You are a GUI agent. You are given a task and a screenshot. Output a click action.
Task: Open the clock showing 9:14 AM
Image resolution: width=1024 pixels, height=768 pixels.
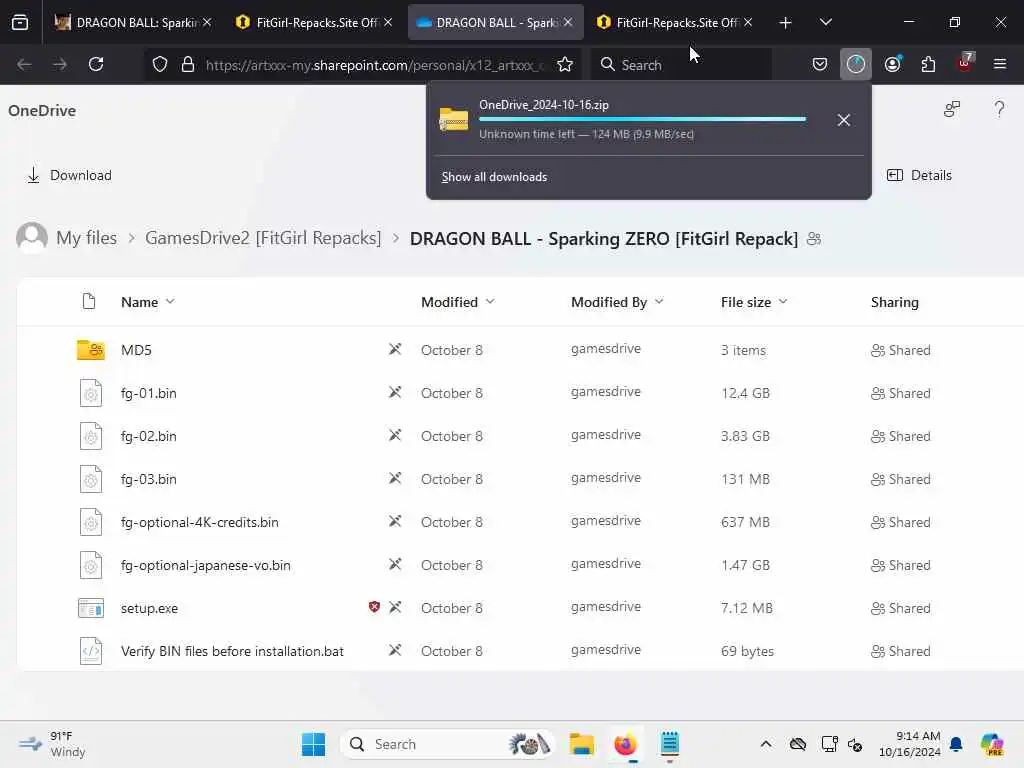click(909, 744)
